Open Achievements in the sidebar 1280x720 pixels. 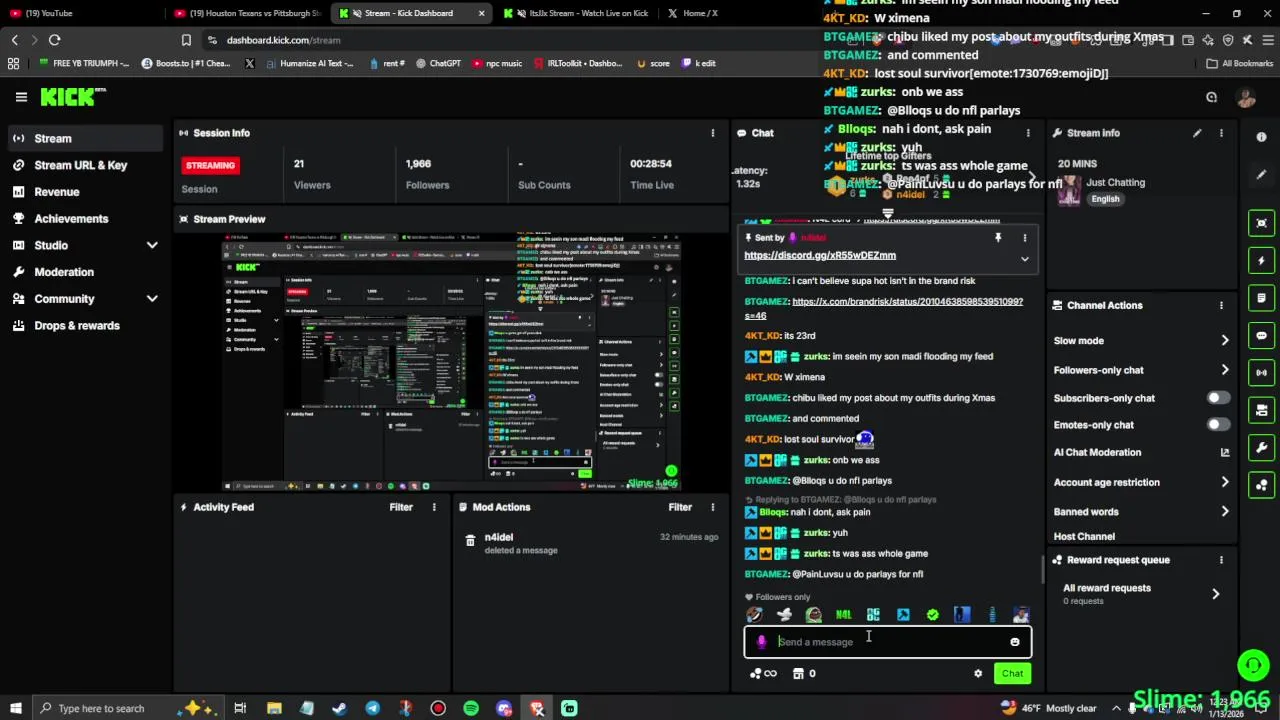pyautogui.click(x=83, y=218)
